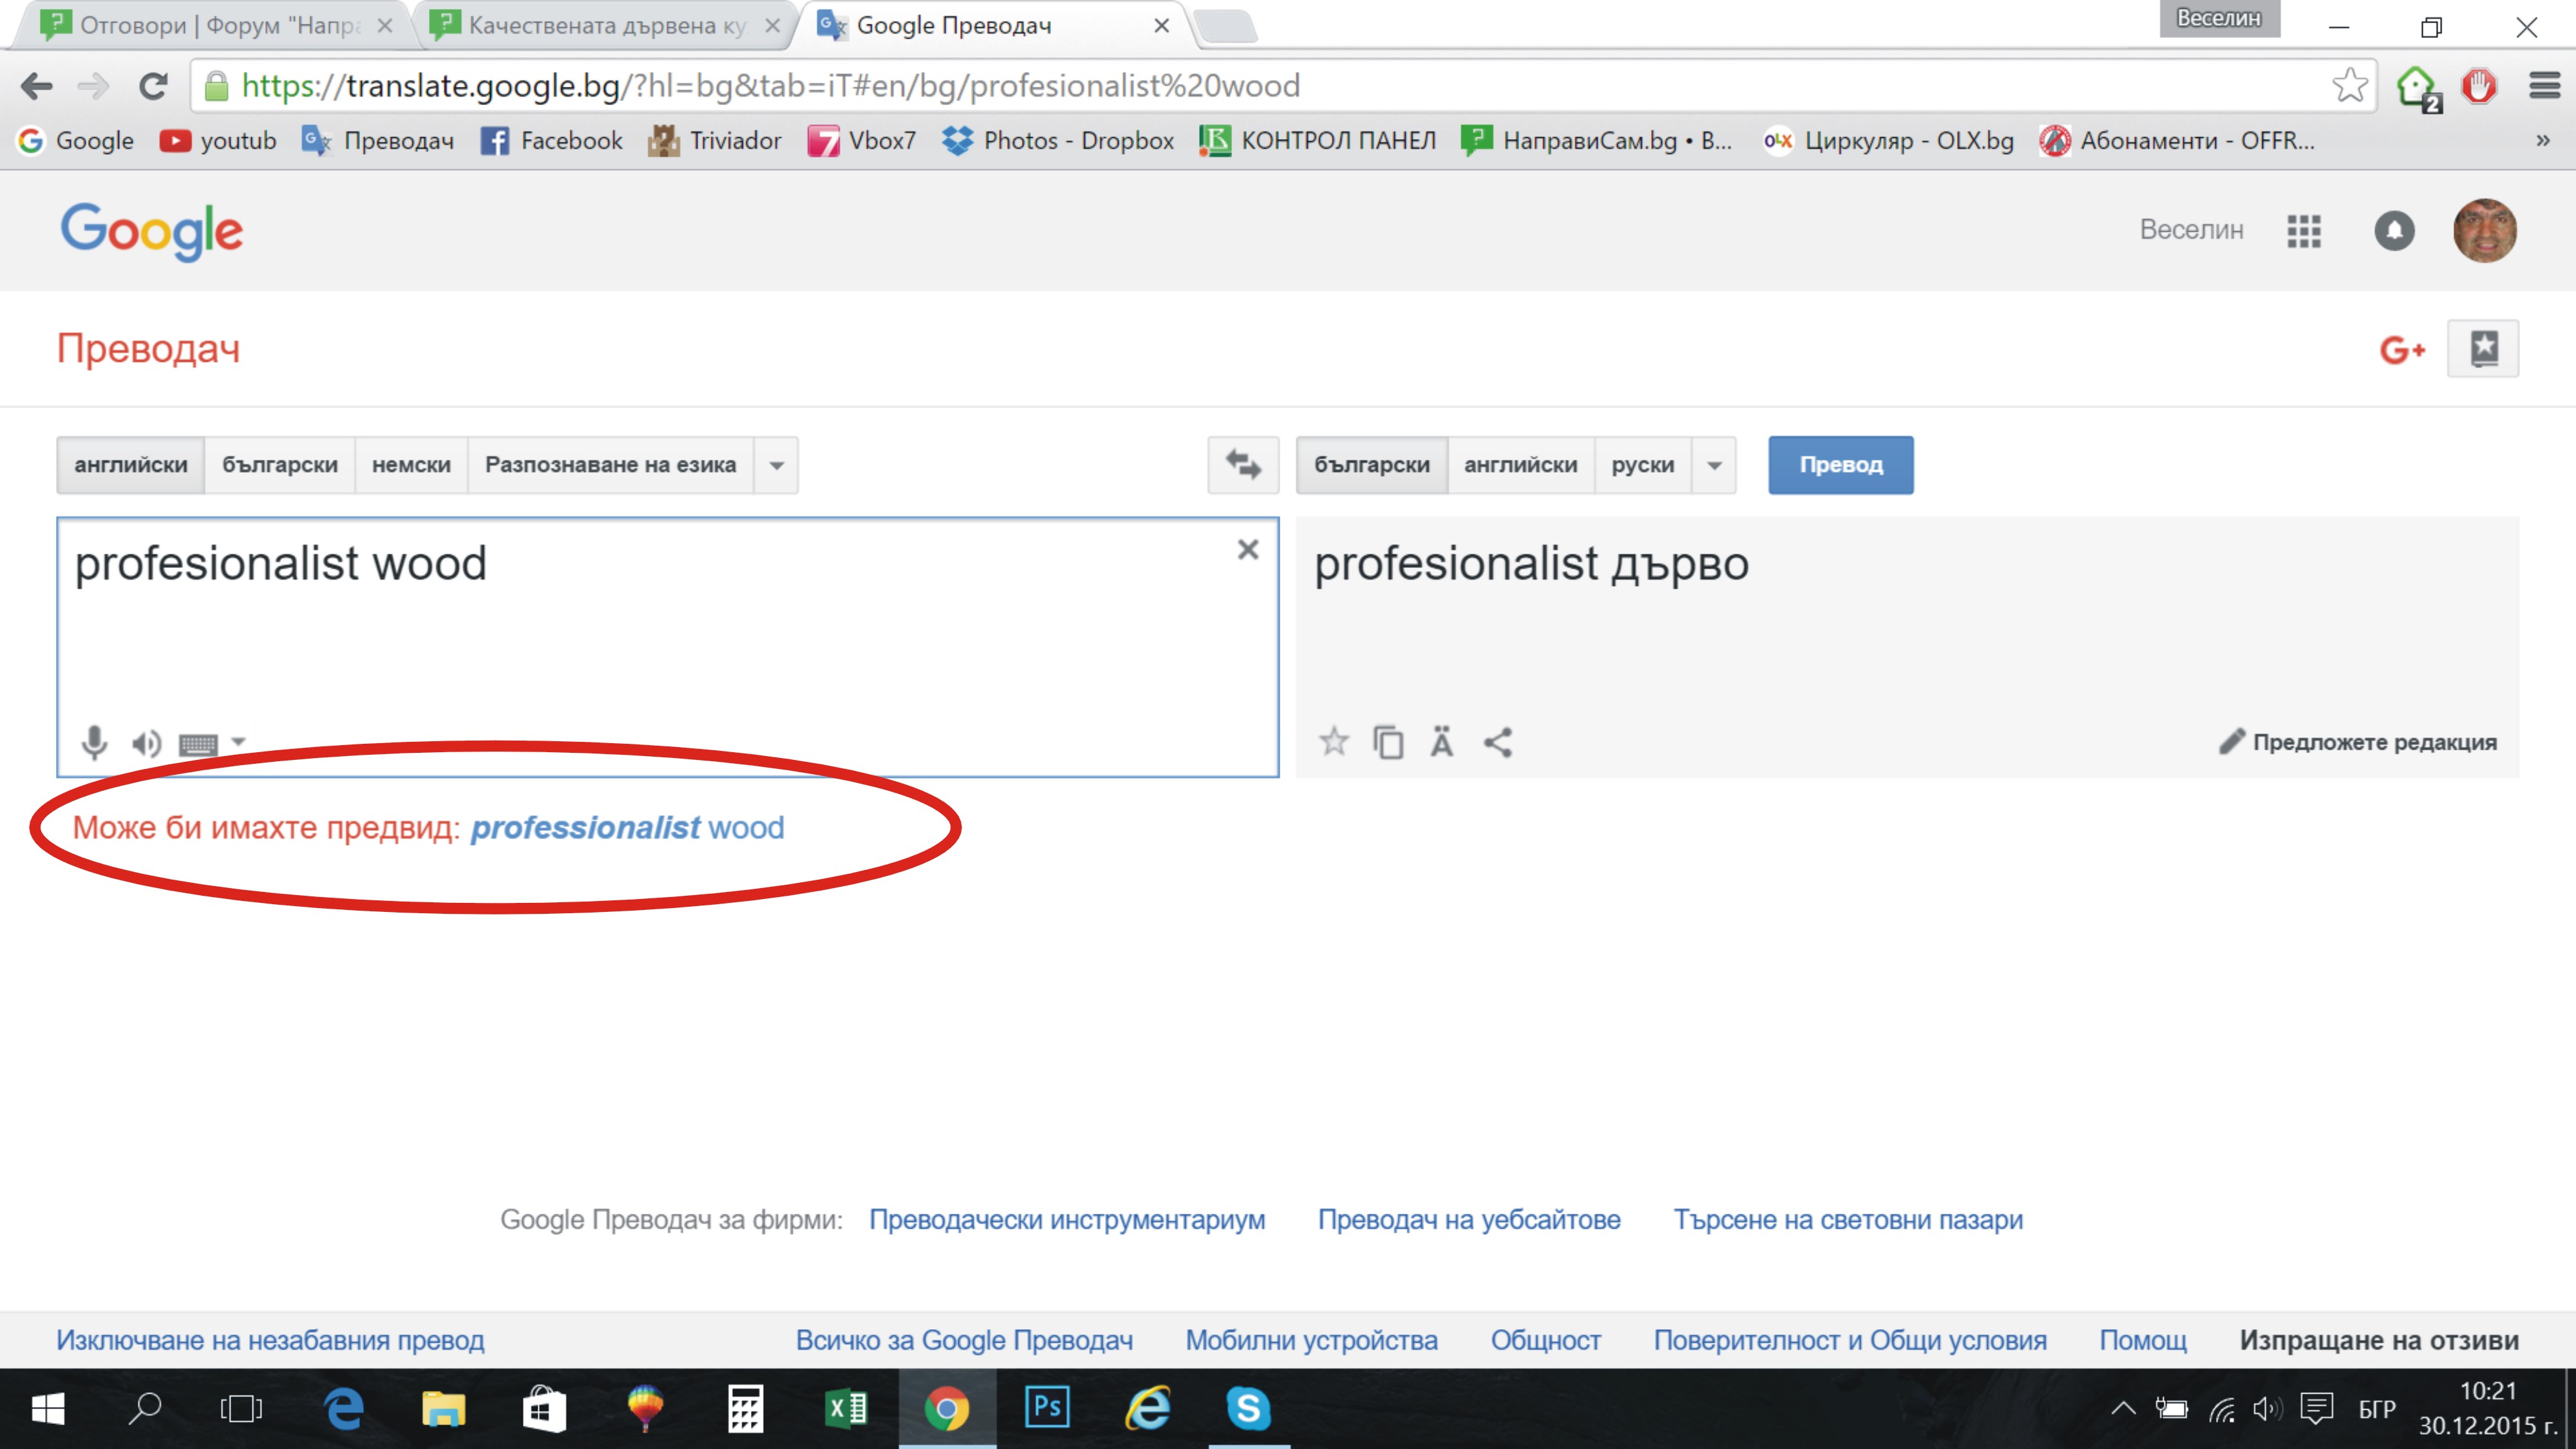Viewport: 2576px width, 1449px height.
Task: Open the Facebook bookmark in bookmarks bar
Action: click(x=552, y=141)
